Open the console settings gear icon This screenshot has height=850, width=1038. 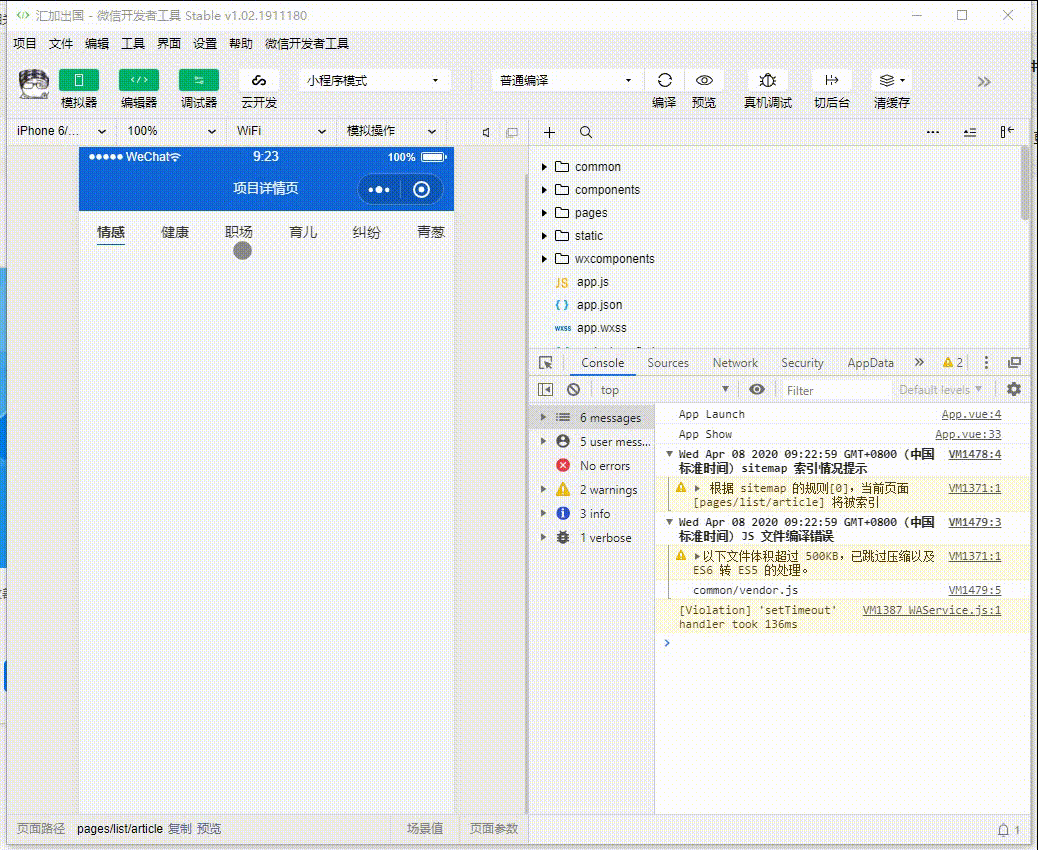(x=1014, y=389)
